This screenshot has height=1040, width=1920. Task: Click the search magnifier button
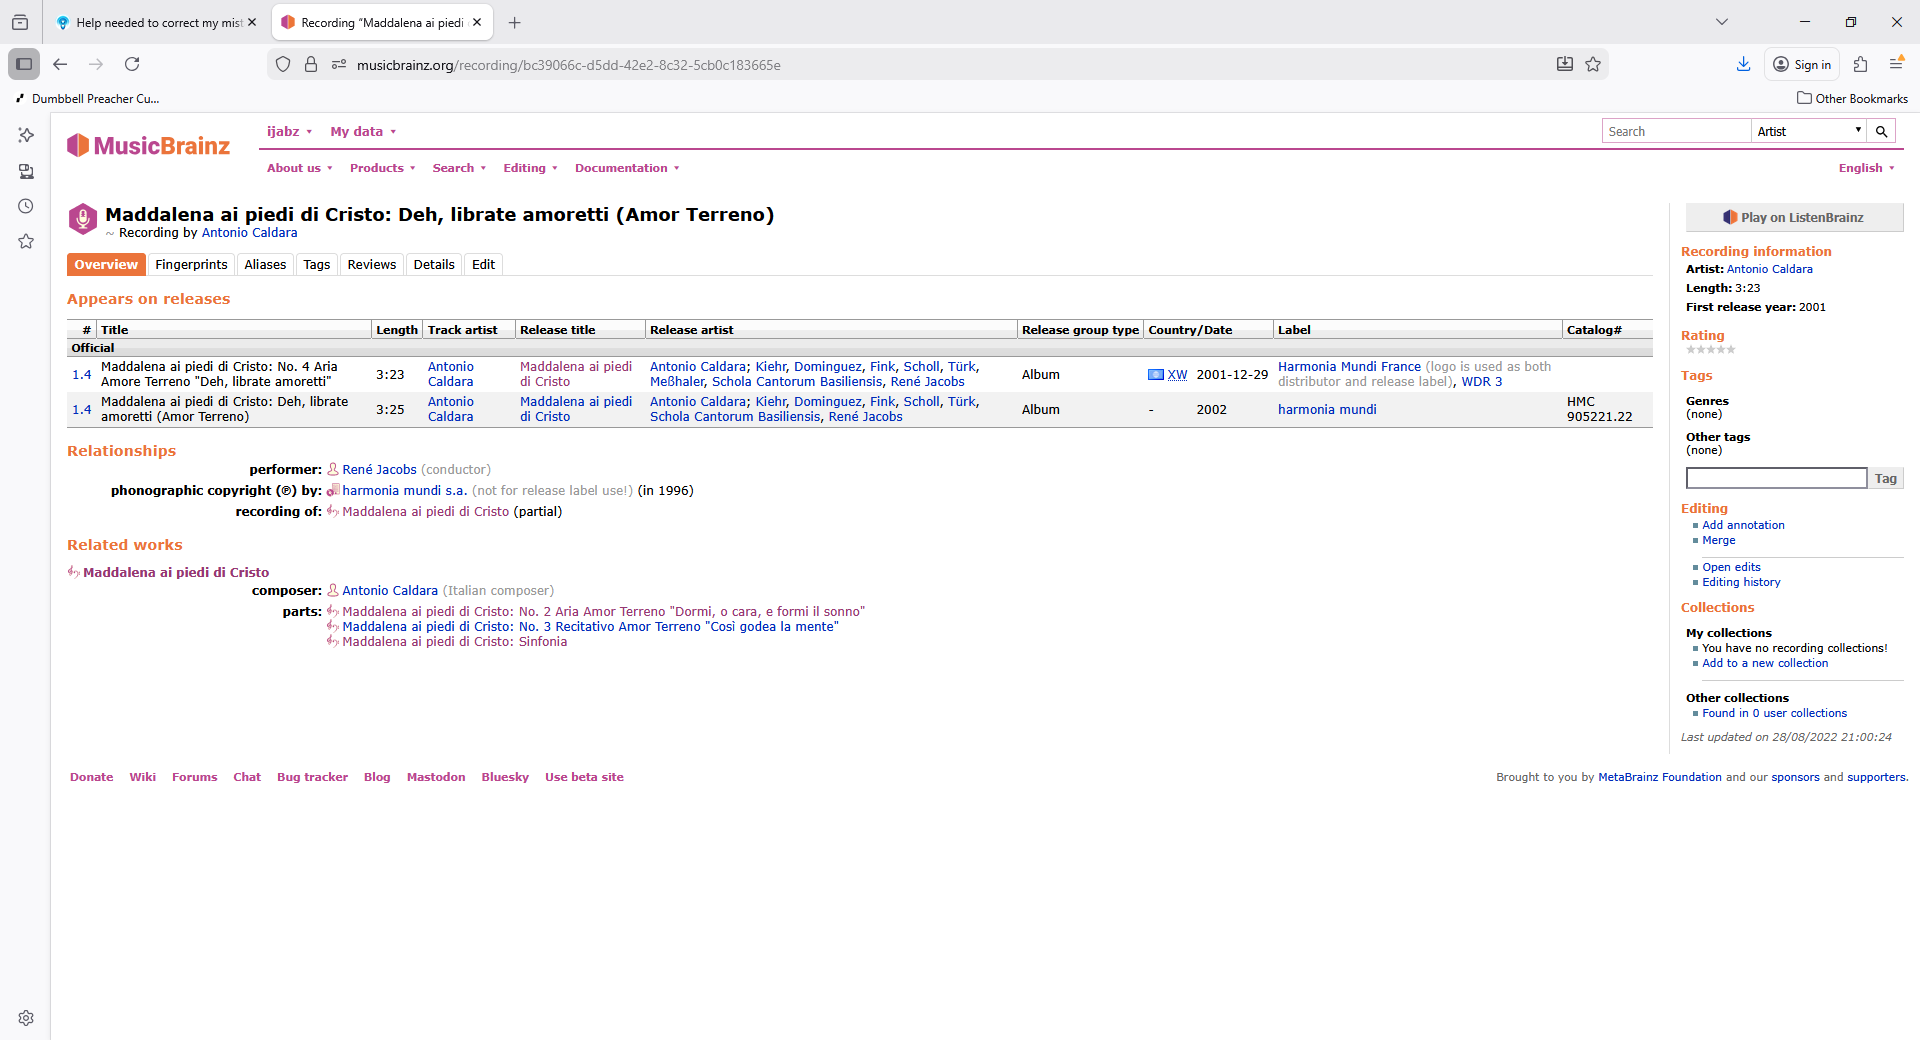click(1881, 131)
